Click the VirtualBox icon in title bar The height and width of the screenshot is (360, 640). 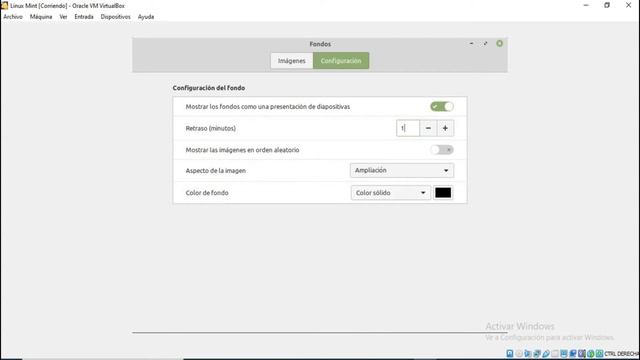4,6
